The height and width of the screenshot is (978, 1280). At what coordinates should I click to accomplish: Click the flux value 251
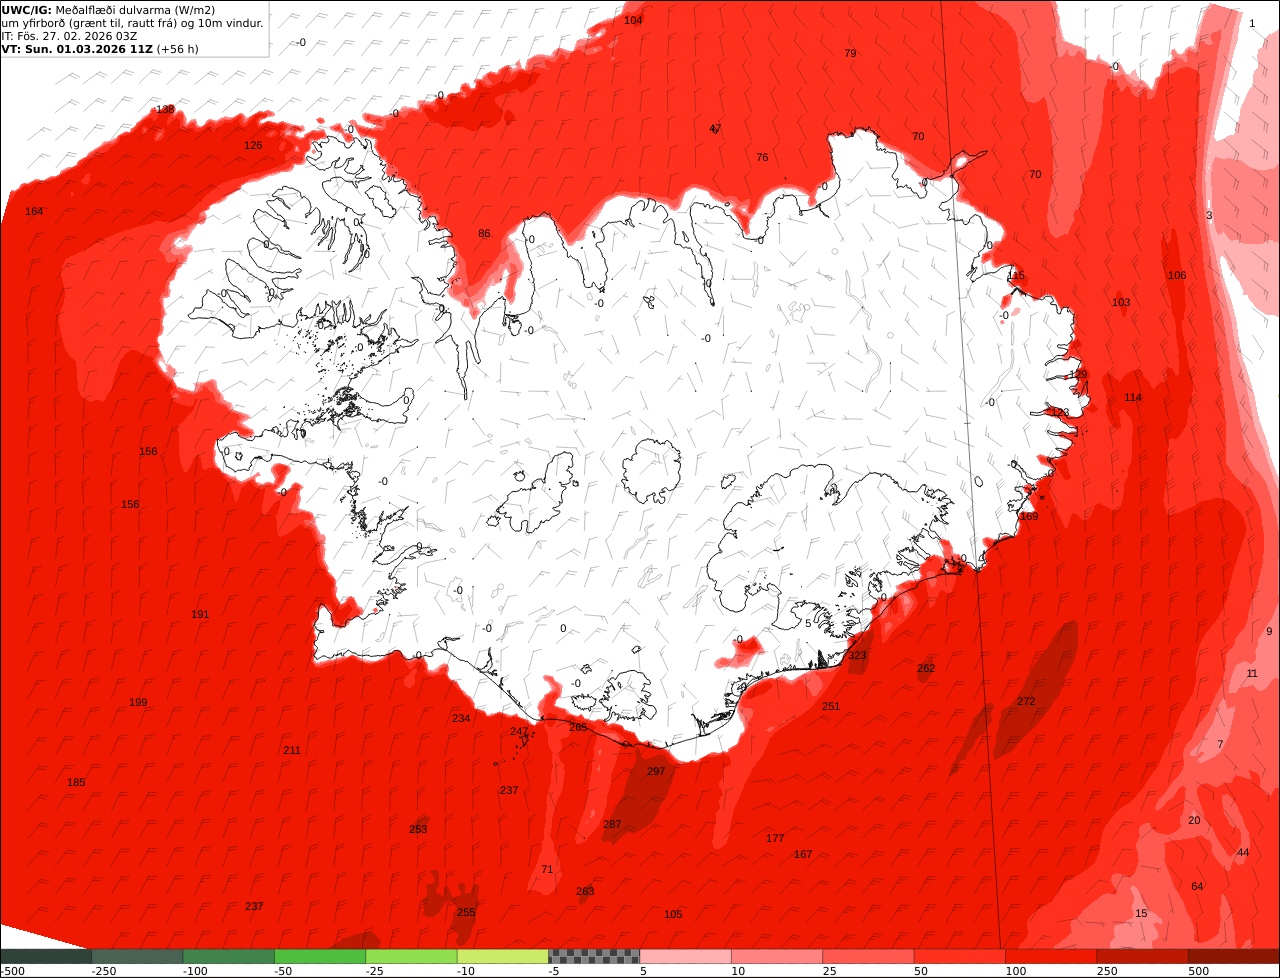point(831,706)
